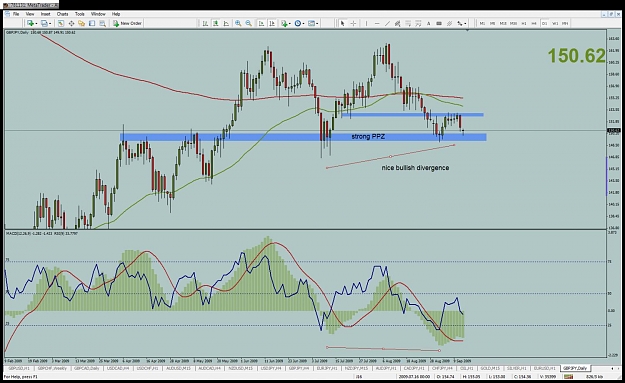Select the standard cursor tool
This screenshot has height=383, width=625.
(x=342, y=24)
